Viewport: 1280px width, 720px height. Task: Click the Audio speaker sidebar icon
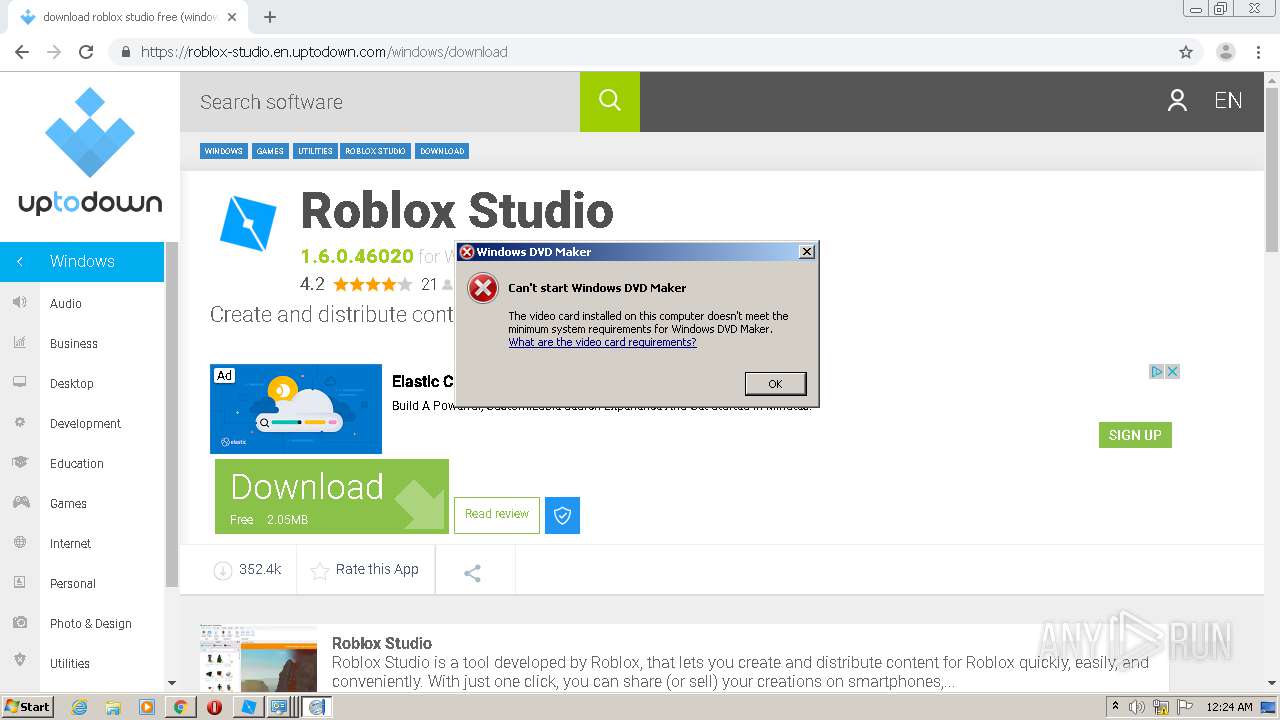point(19,302)
